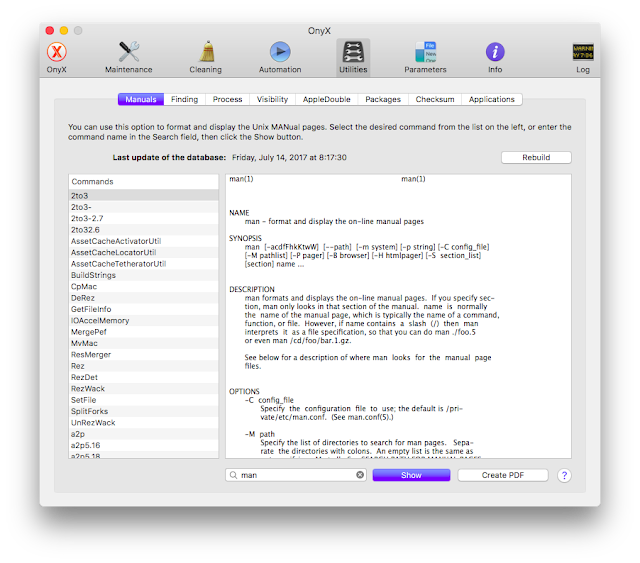Click the NAME heading in manual page

point(239,213)
